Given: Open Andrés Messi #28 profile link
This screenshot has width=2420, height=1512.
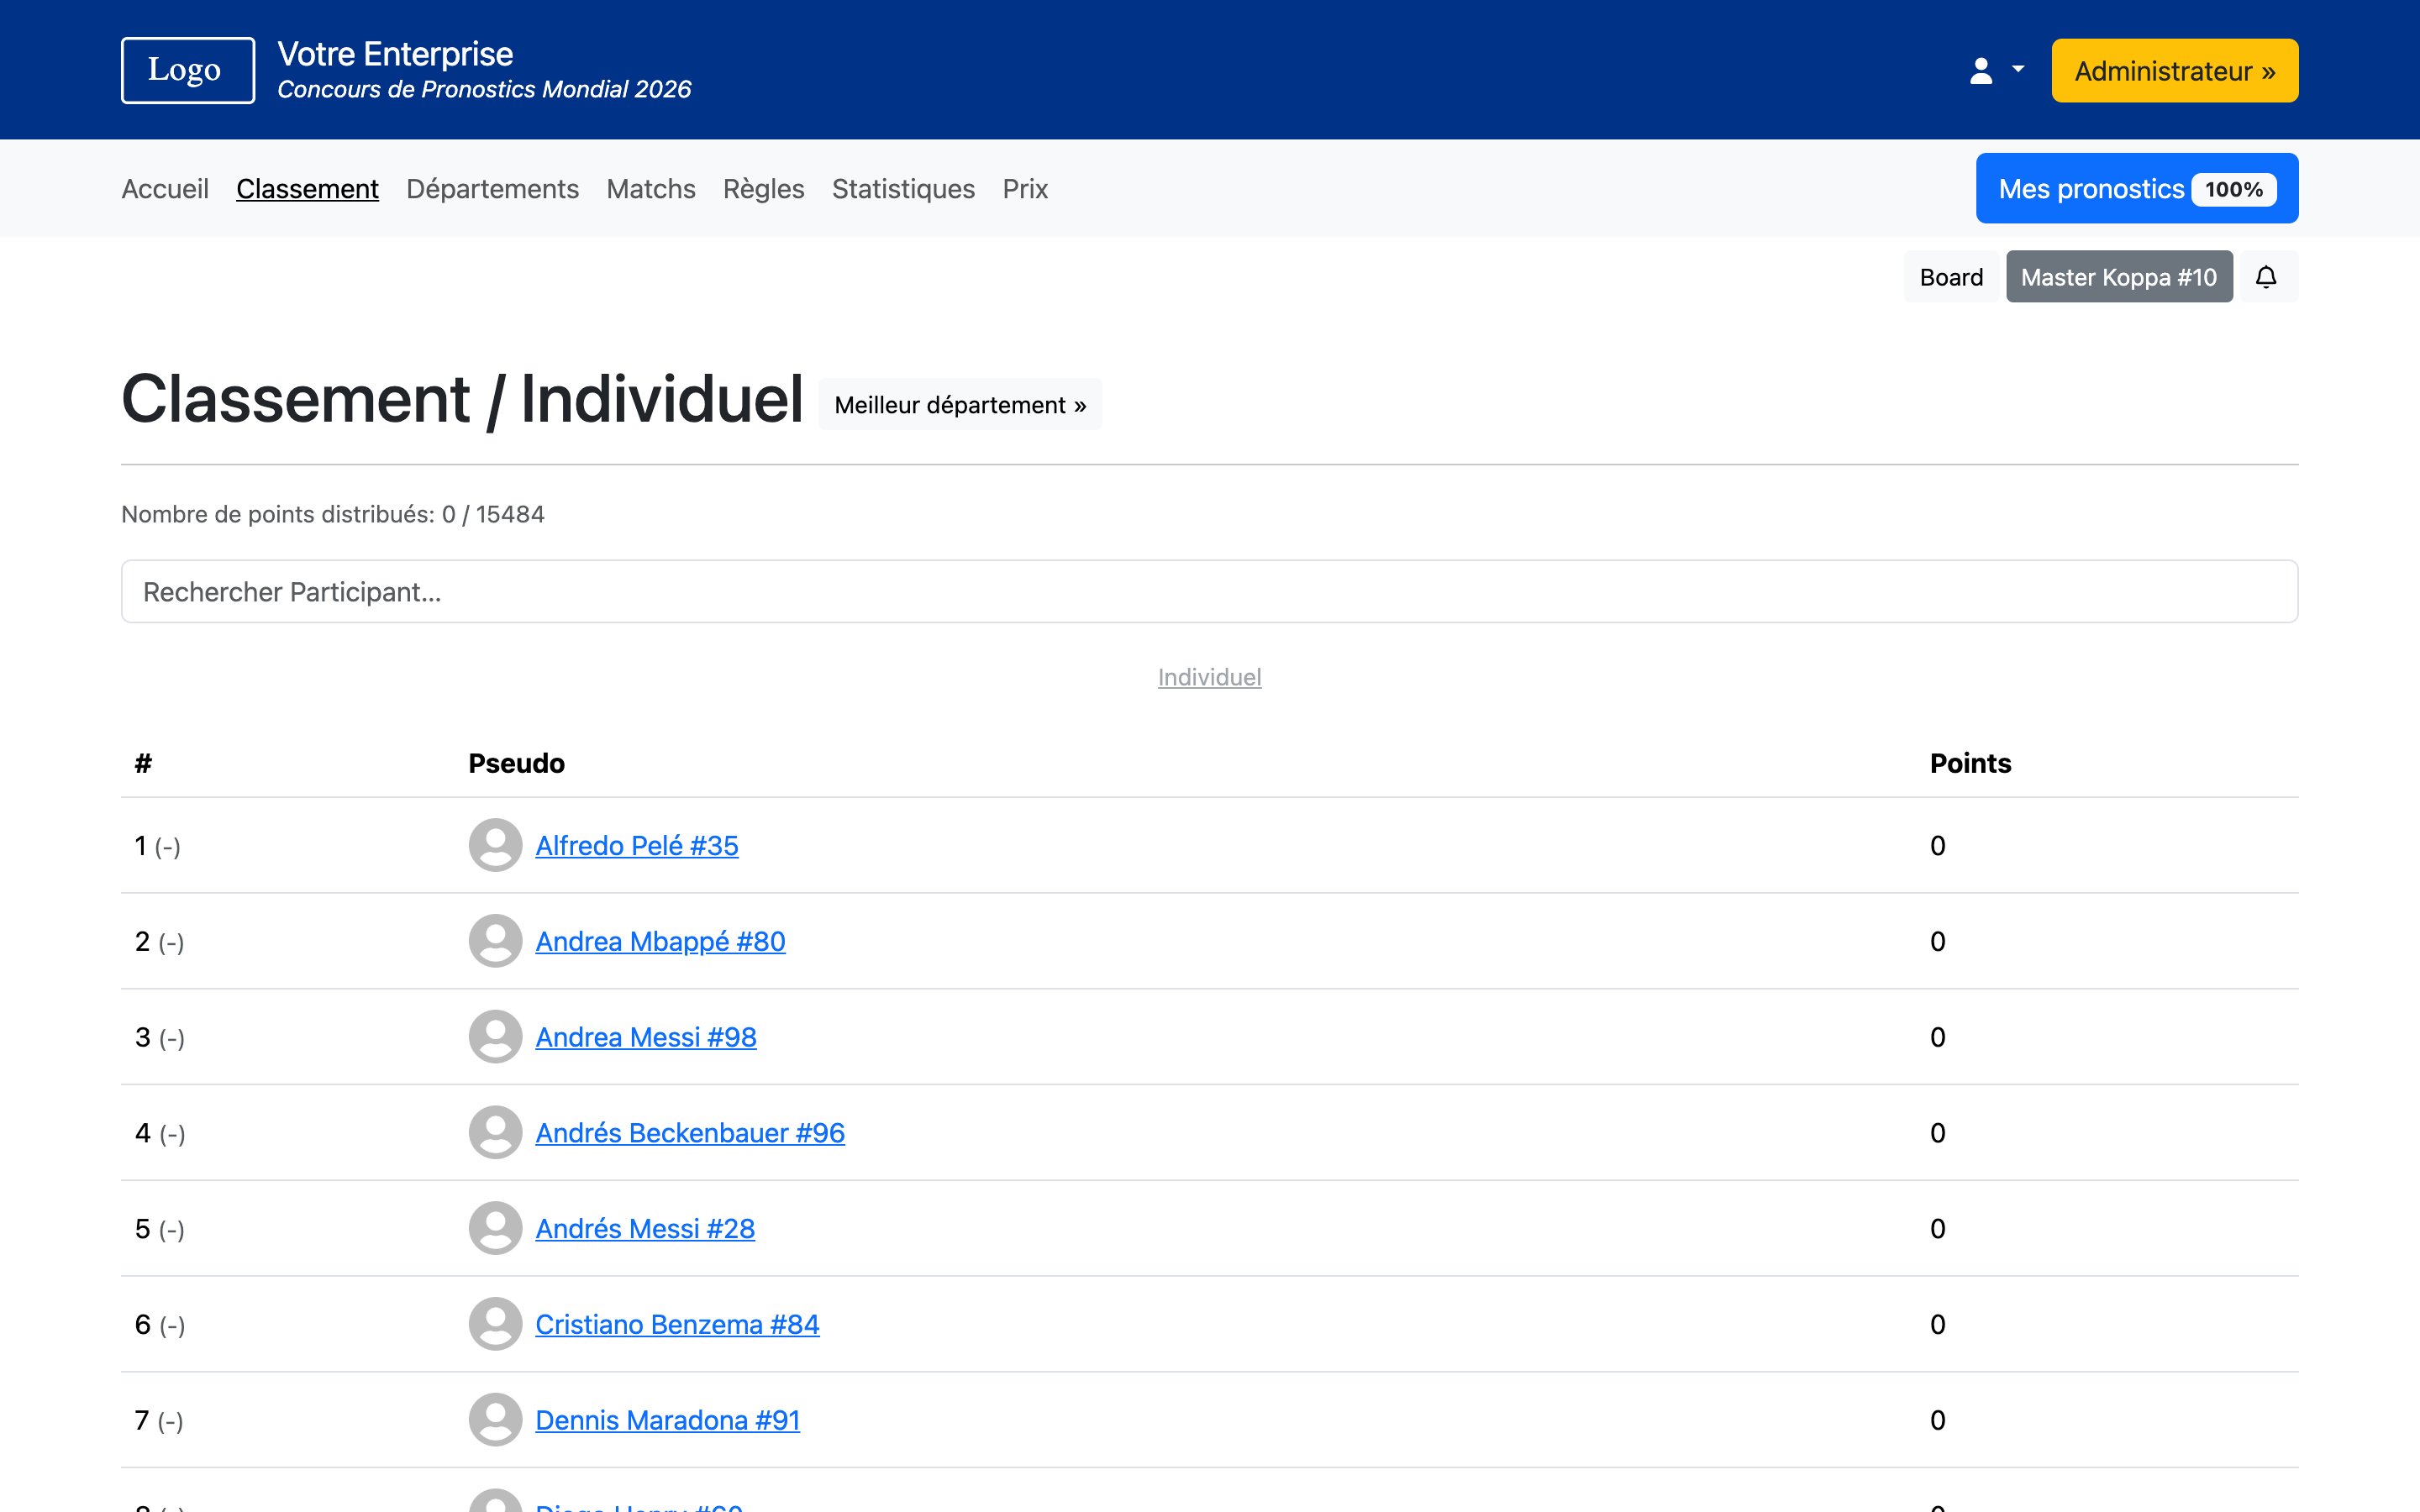Looking at the screenshot, I should coord(645,1228).
